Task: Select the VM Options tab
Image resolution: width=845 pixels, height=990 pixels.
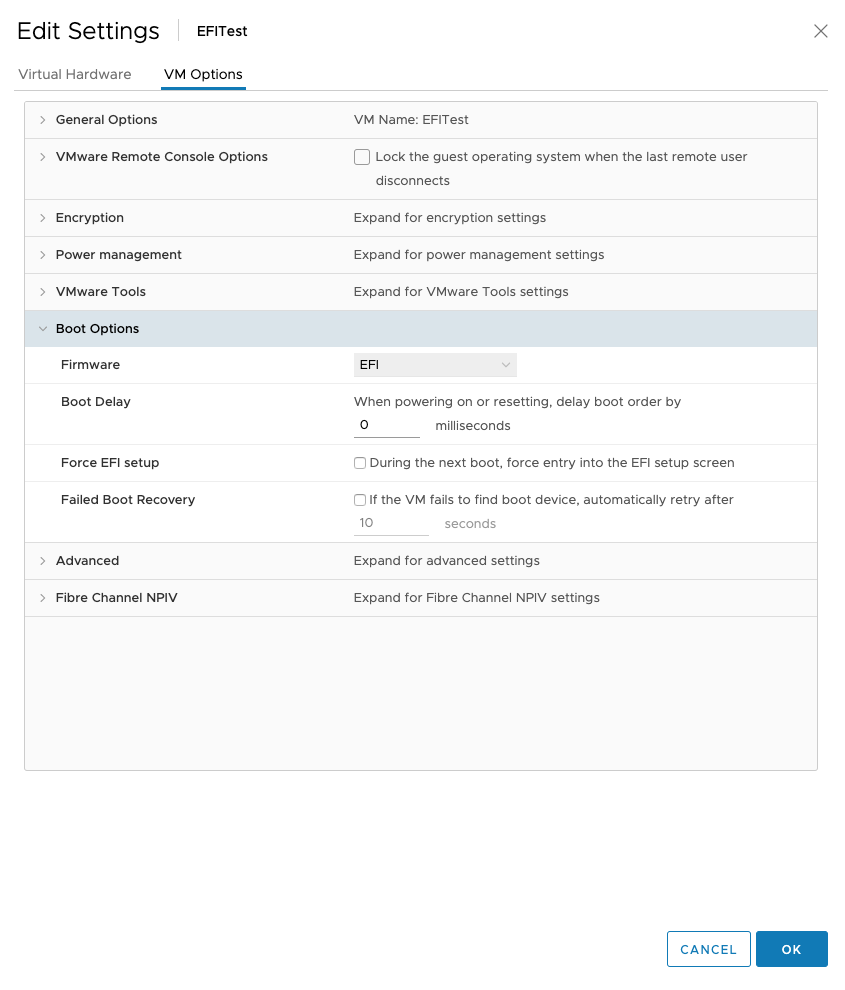Action: point(203,75)
